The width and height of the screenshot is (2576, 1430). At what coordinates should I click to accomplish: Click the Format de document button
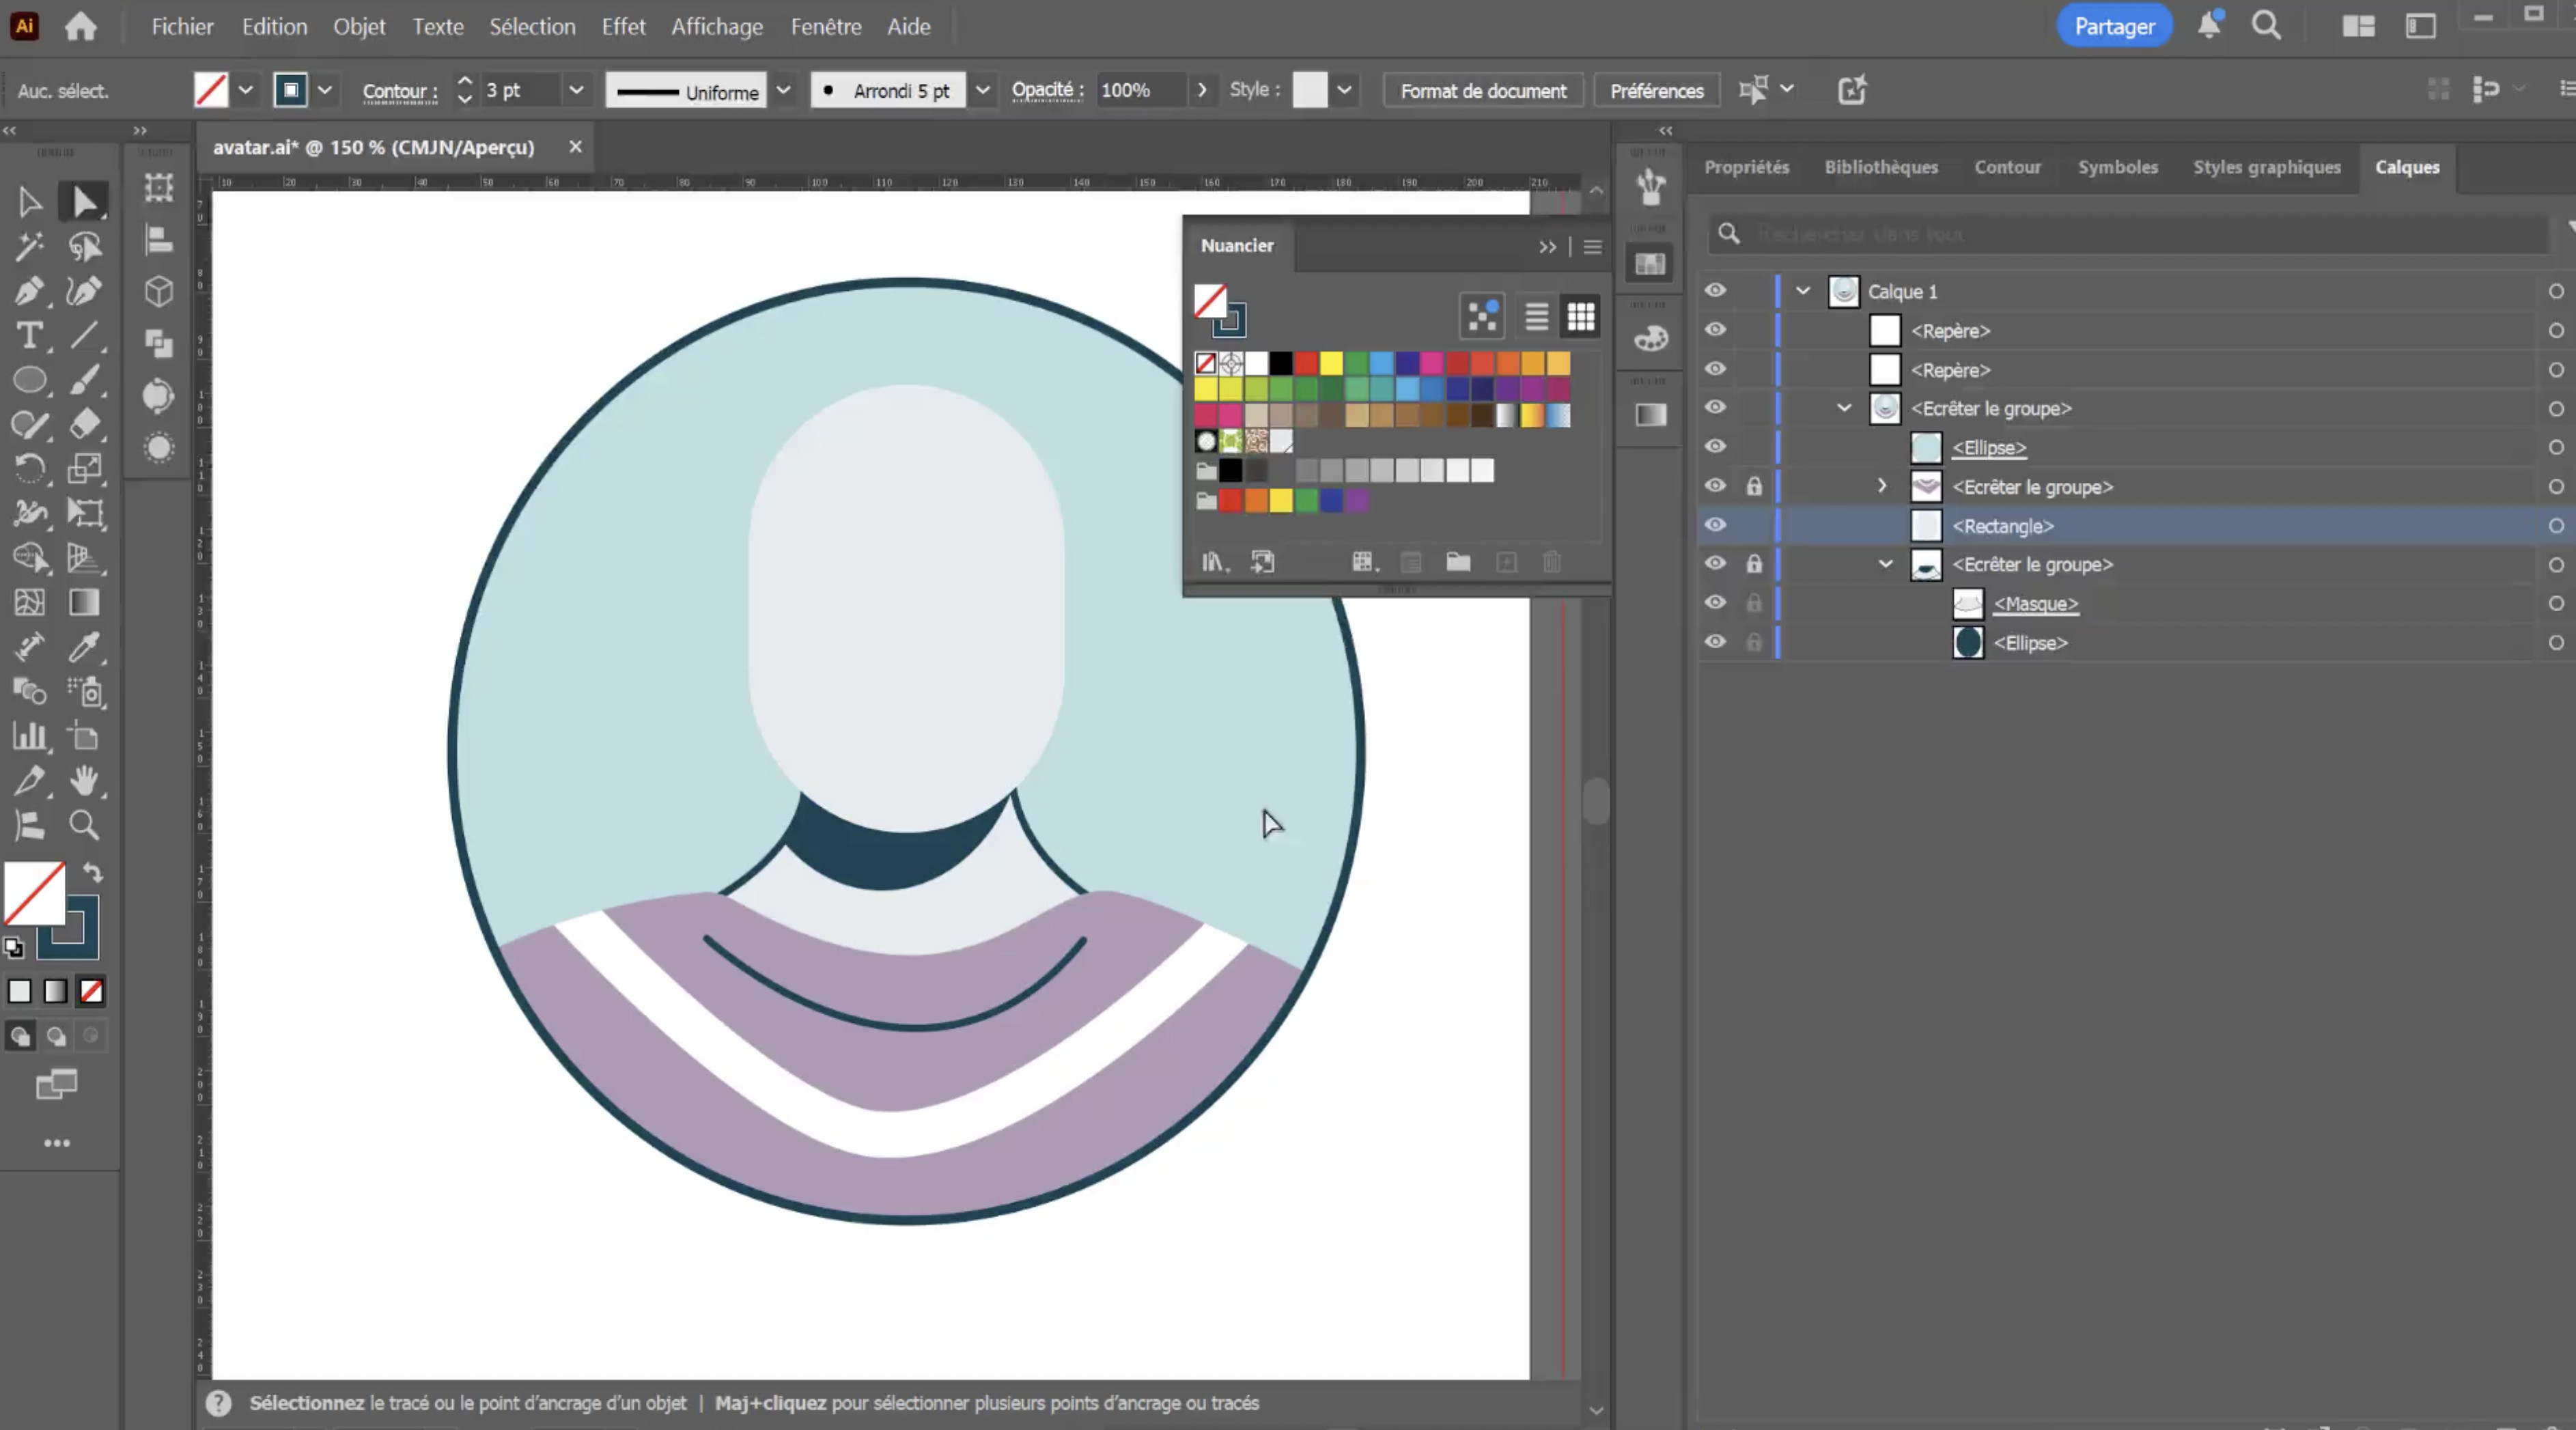(1483, 91)
